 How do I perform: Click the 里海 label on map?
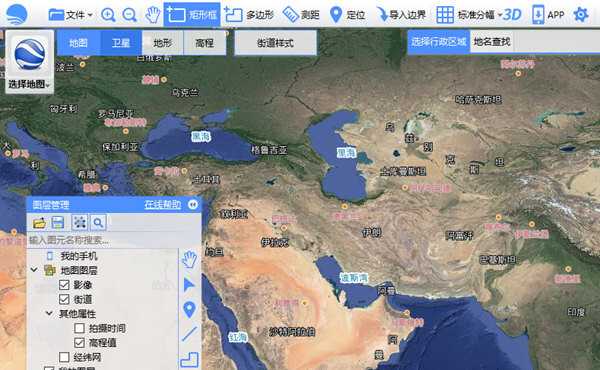[x=346, y=153]
